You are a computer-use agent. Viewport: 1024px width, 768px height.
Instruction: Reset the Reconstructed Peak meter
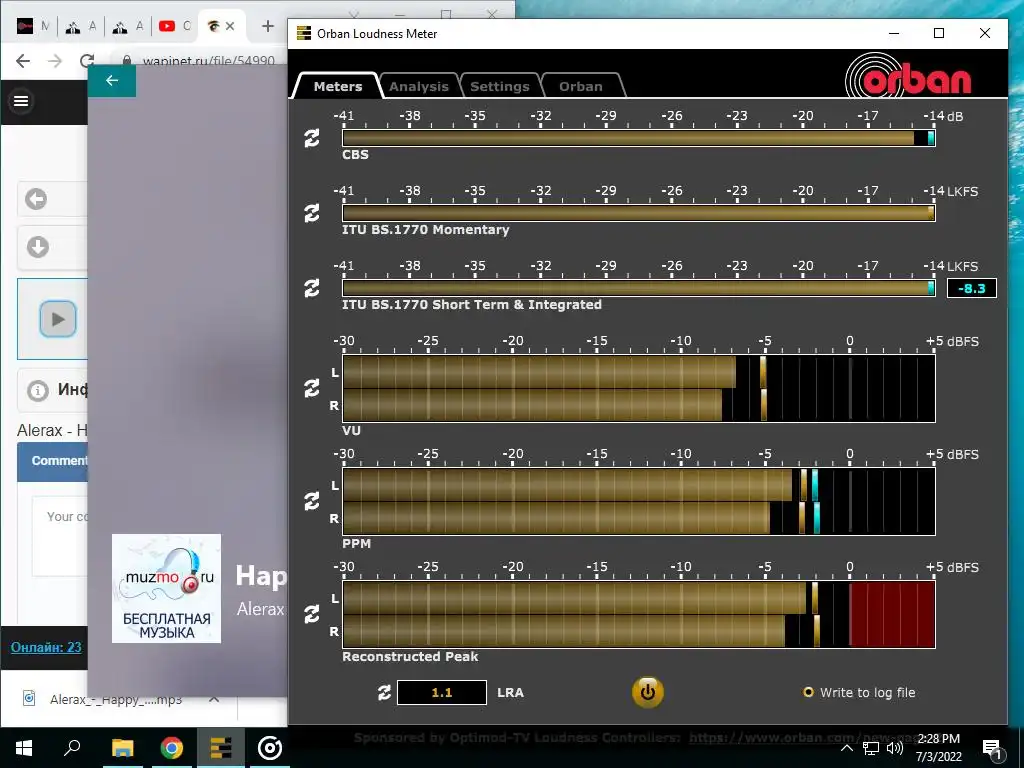[x=312, y=614]
